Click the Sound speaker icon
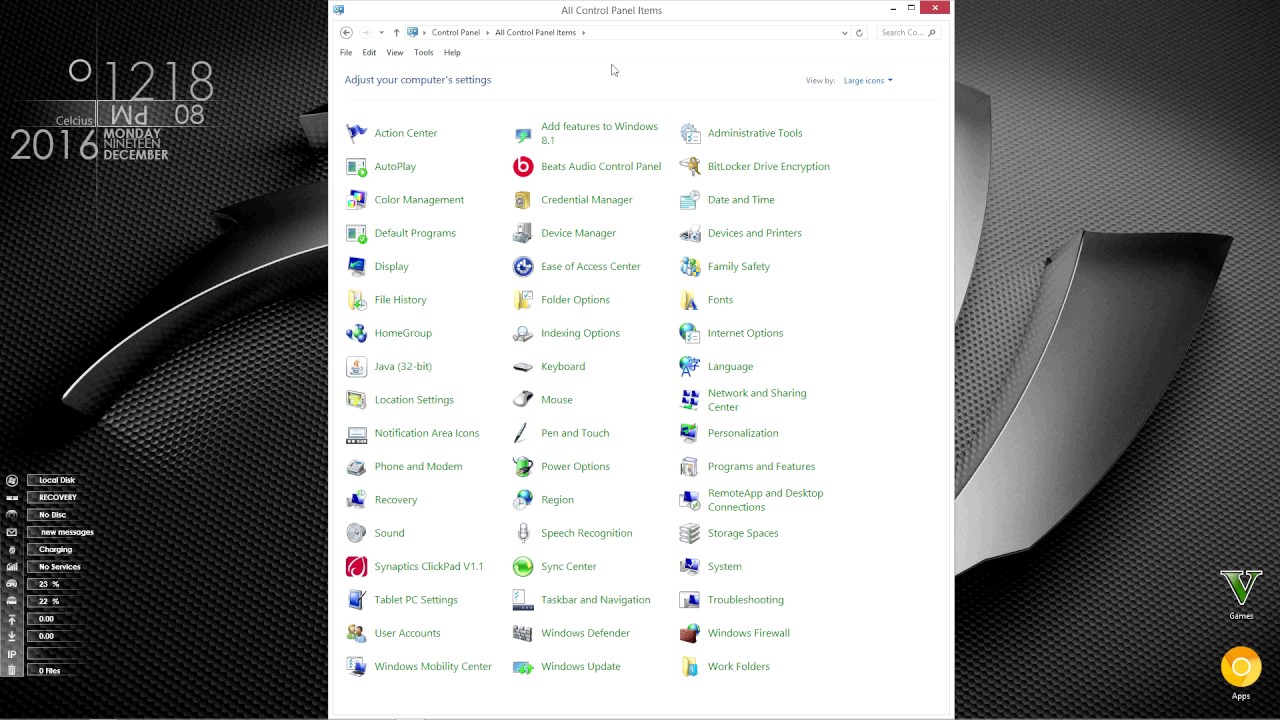This screenshot has height=720, width=1280. coord(356,533)
